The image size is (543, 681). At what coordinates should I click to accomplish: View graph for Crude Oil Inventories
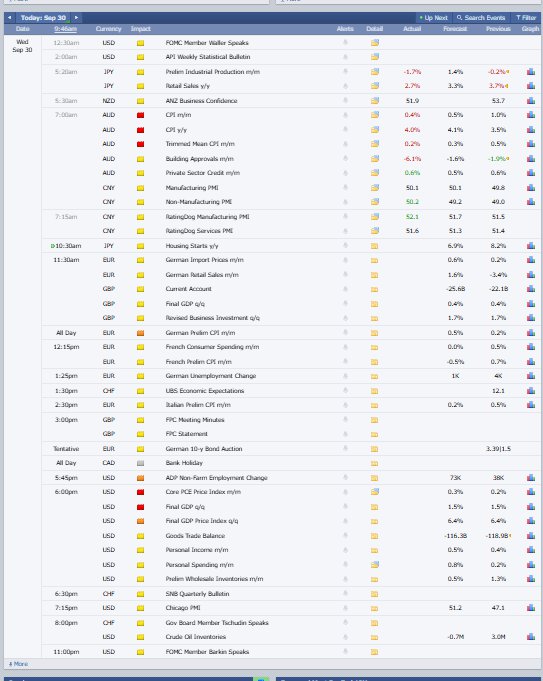(530, 637)
